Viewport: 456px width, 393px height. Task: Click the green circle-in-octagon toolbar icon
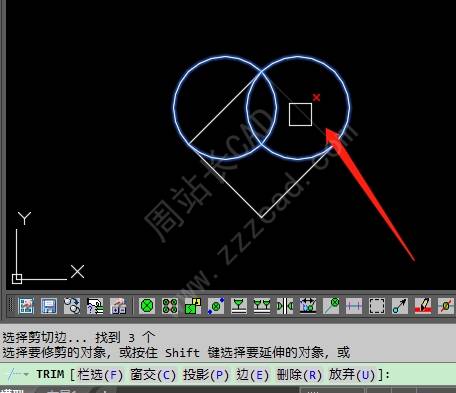(x=147, y=306)
